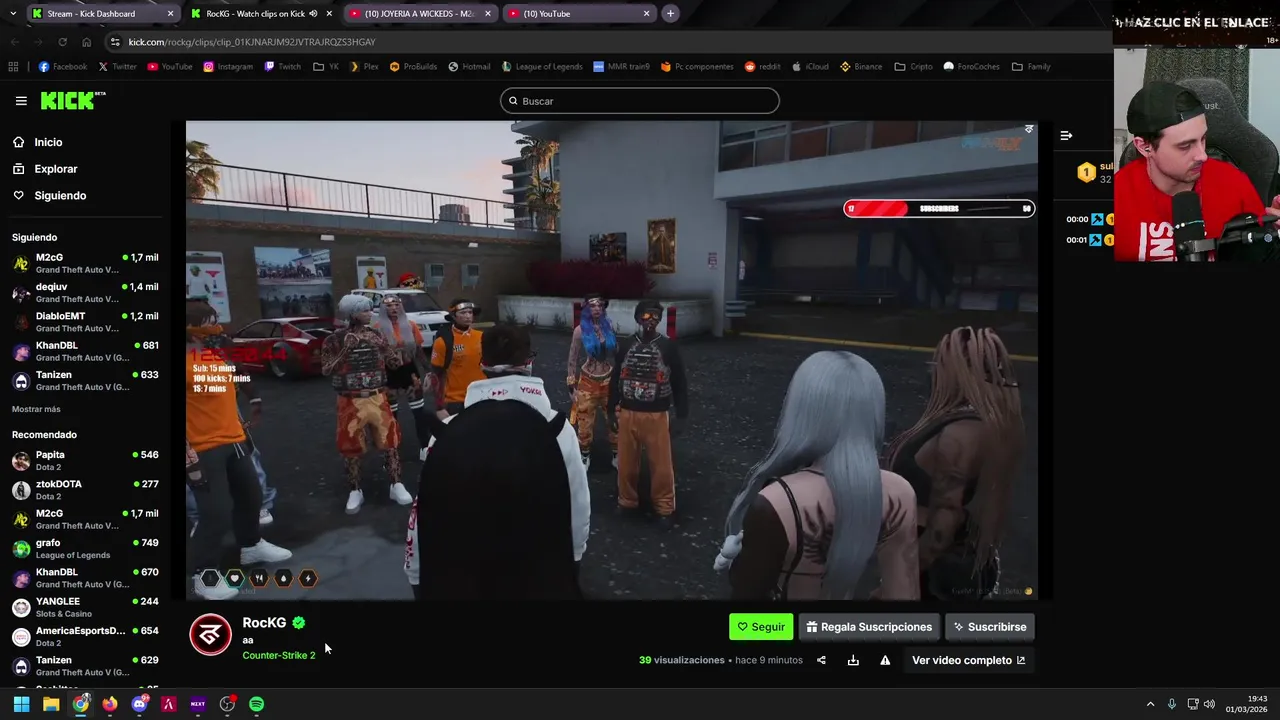Open Twitter bookmark
The width and height of the screenshot is (1280, 720).
click(x=117, y=67)
